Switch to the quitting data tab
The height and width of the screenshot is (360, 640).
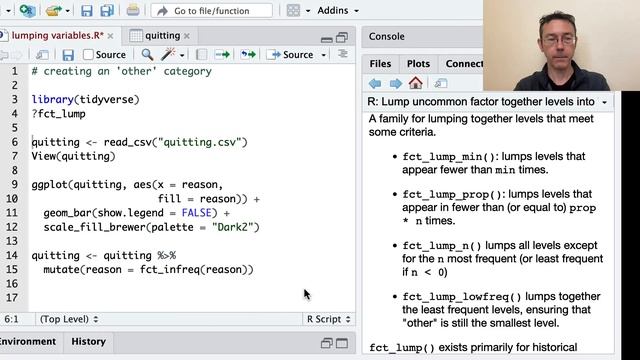click(x=162, y=36)
